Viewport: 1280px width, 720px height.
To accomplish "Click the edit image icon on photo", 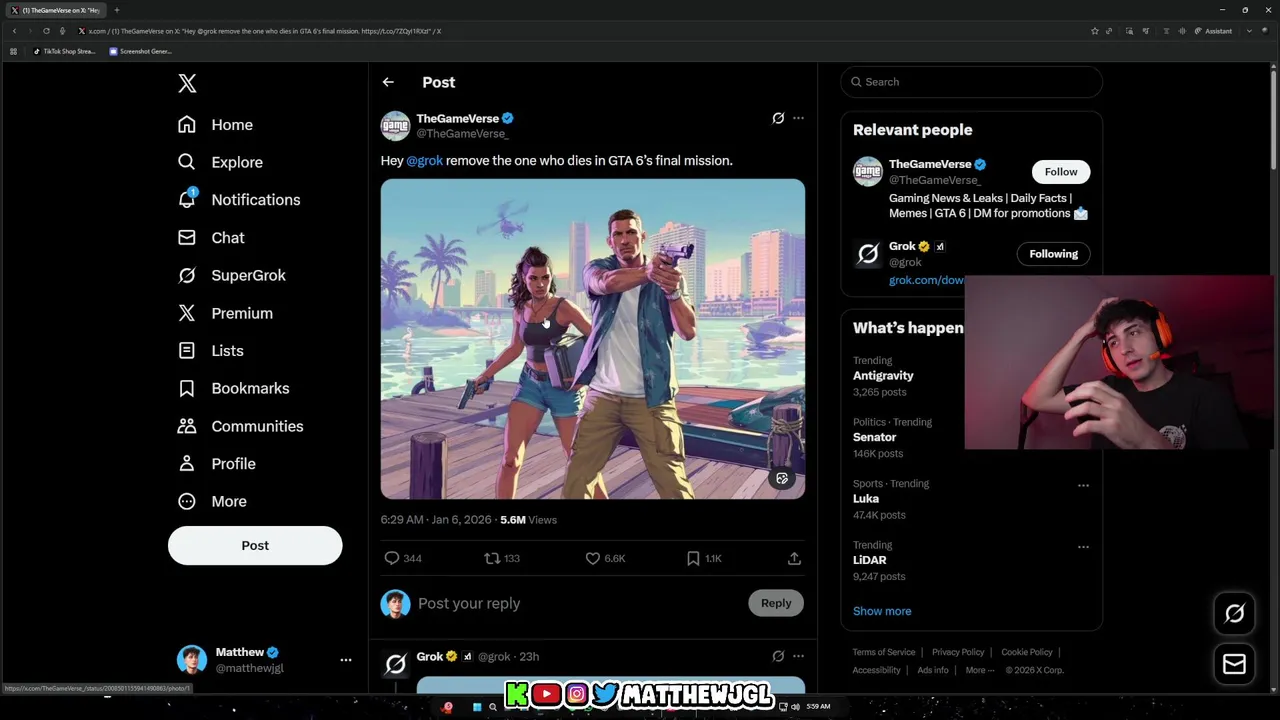I will [x=782, y=479].
